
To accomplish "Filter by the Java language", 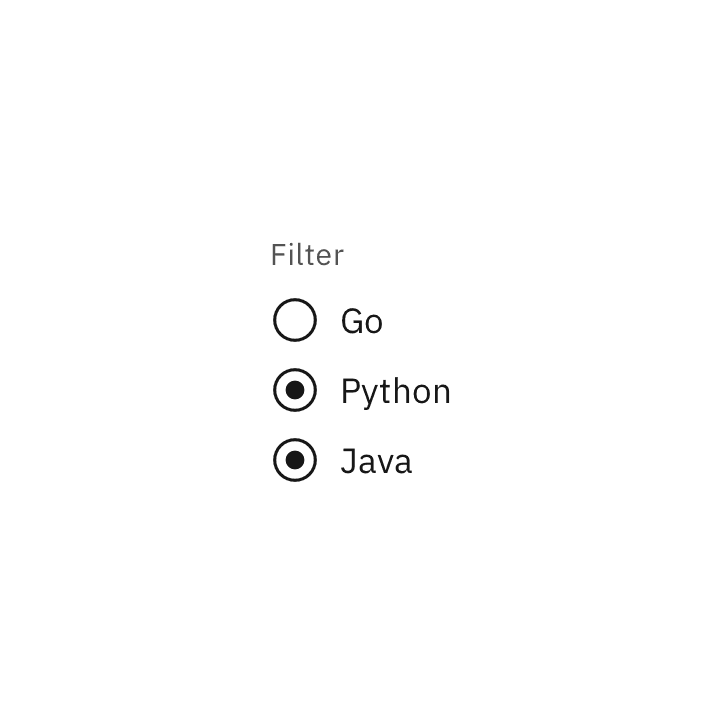I will (295, 461).
